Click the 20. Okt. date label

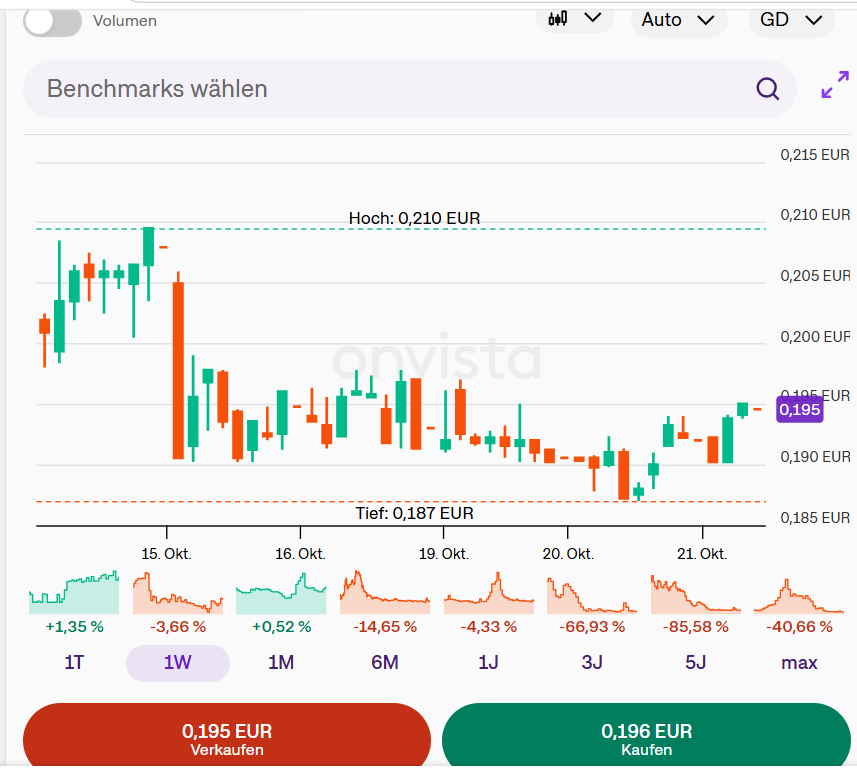(x=568, y=554)
